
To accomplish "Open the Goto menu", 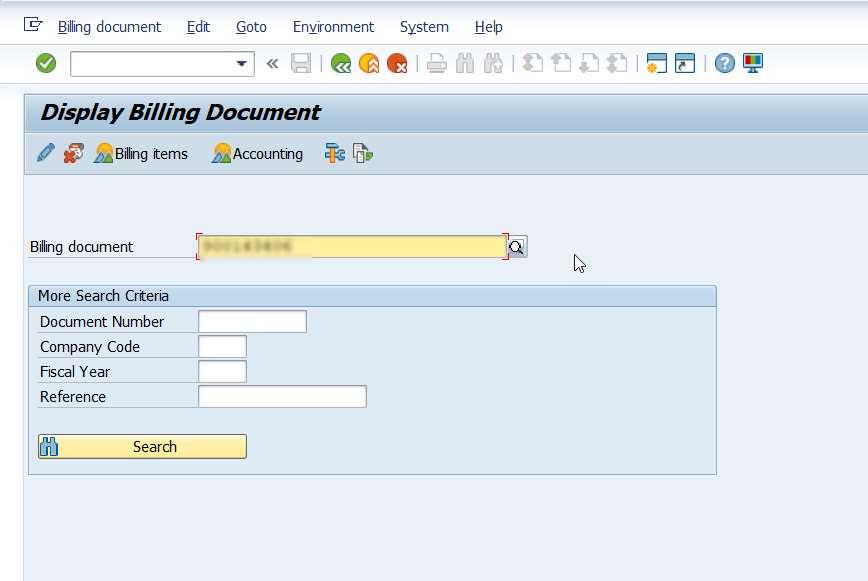I will (251, 27).
